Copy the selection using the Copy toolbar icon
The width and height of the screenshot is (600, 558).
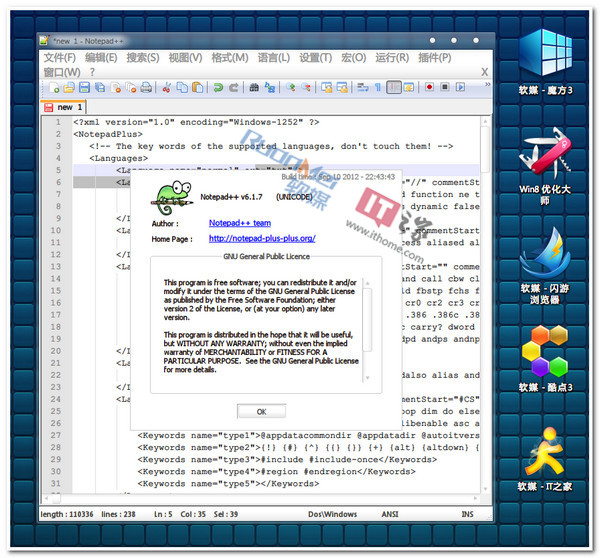click(182, 88)
